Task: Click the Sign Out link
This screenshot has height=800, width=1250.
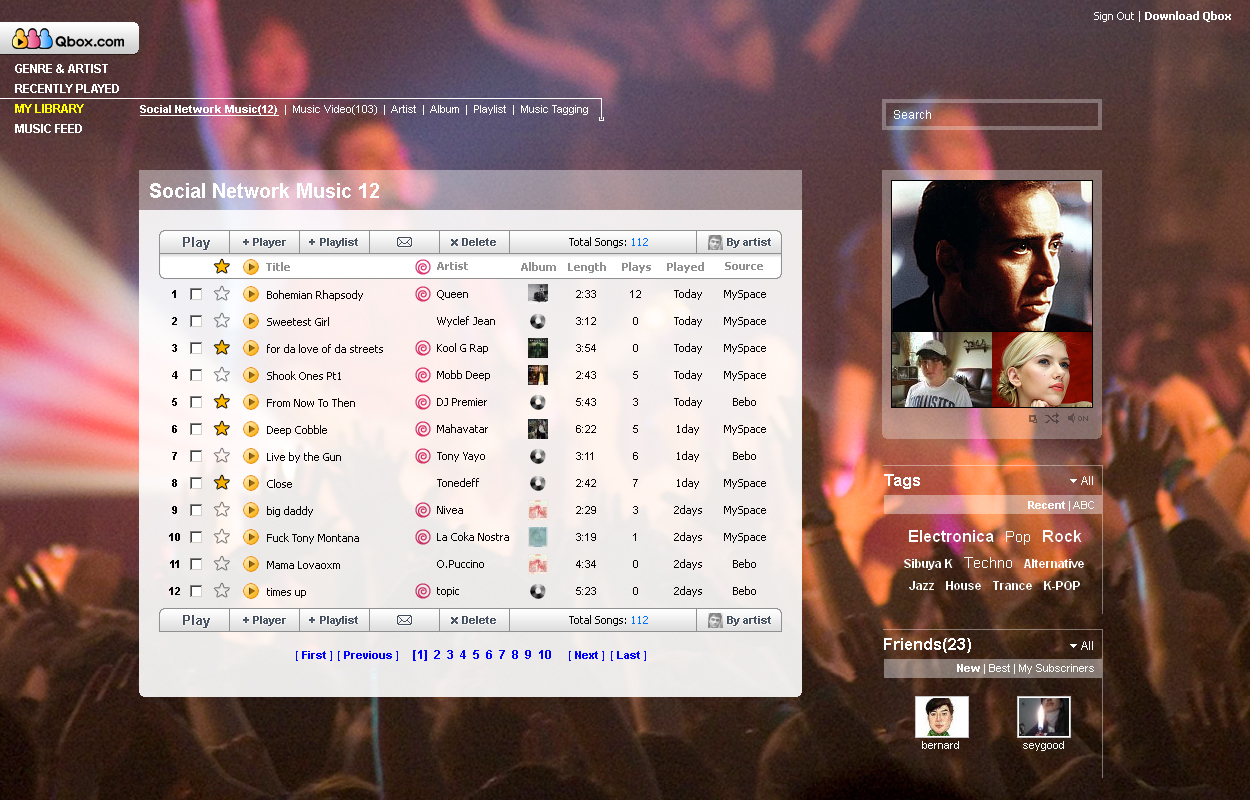Action: tap(1113, 16)
